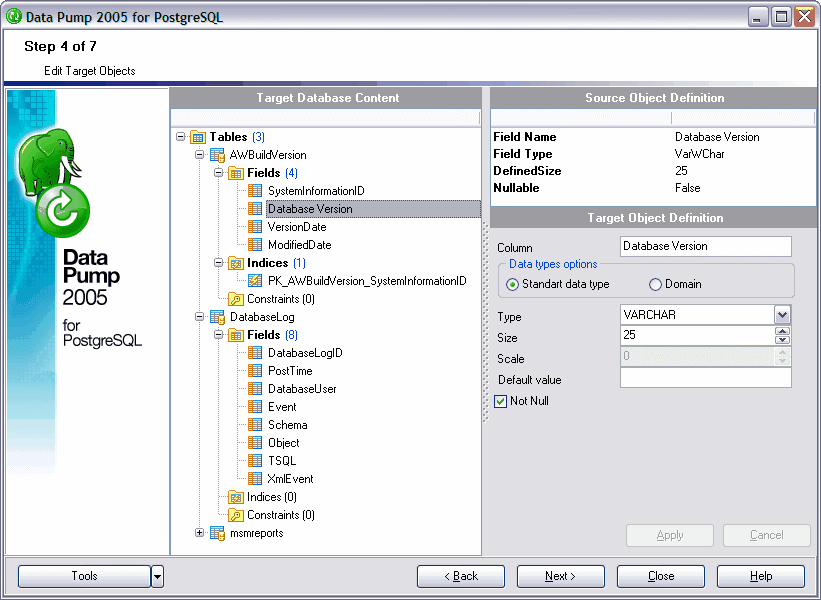The width and height of the screenshot is (821, 600).
Task: Select the XmlEvent field row
Action: click(x=291, y=479)
